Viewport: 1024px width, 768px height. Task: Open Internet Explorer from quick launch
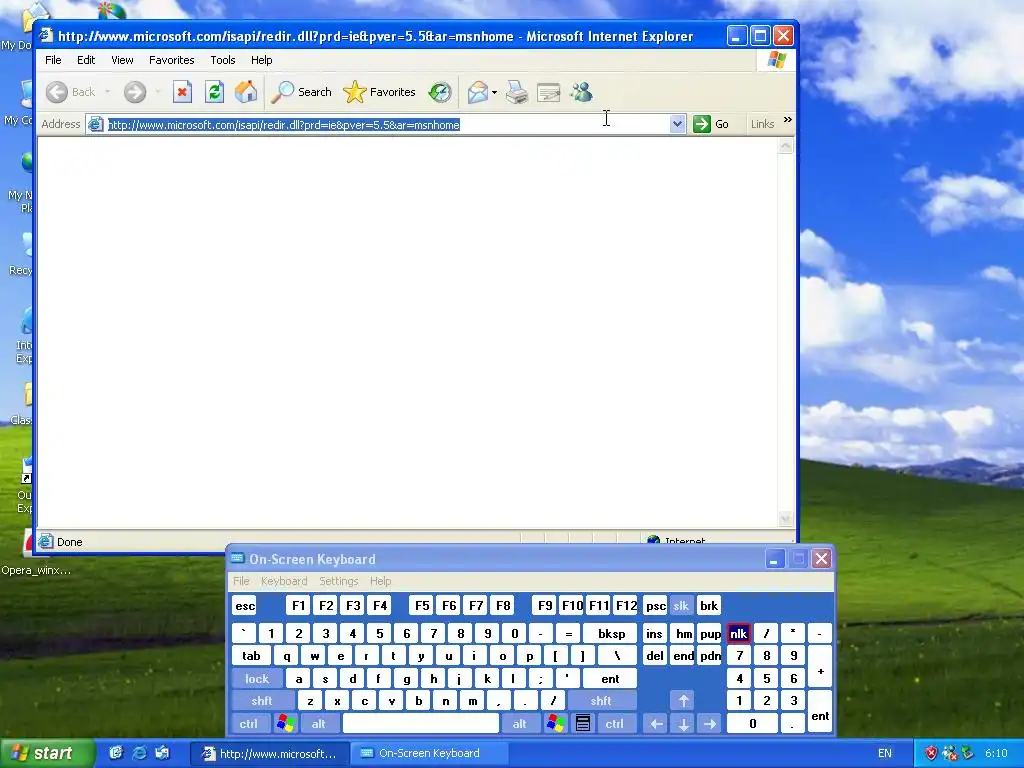[x=139, y=753]
